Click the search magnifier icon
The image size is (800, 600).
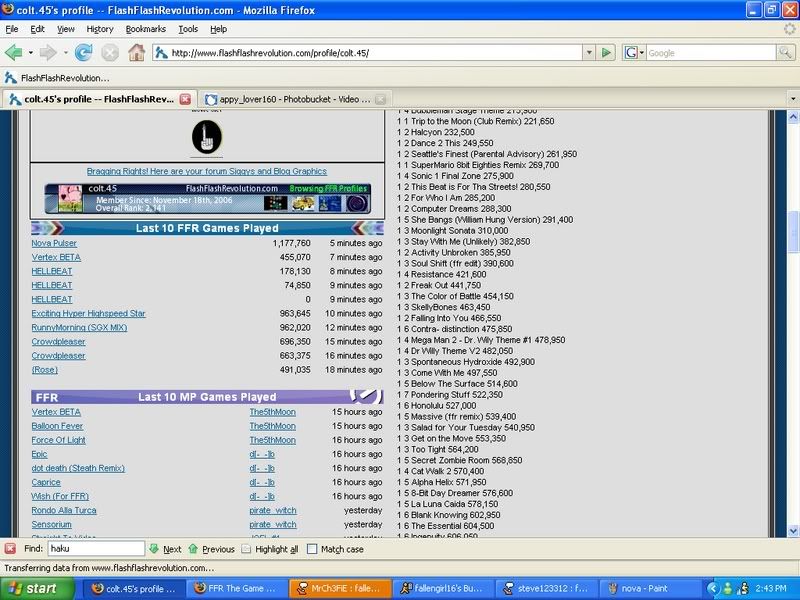[x=785, y=53]
